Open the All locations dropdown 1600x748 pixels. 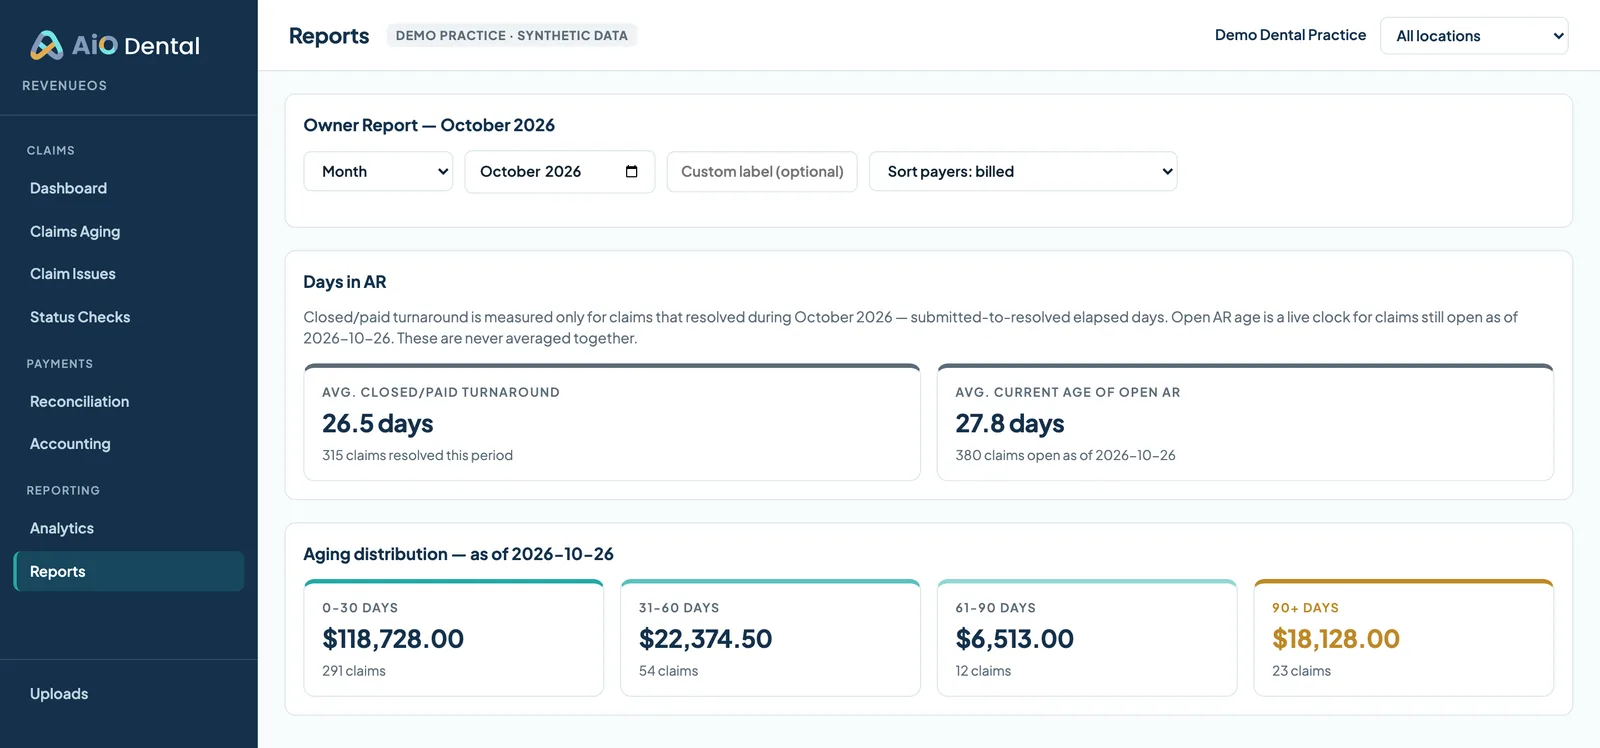pos(1474,36)
